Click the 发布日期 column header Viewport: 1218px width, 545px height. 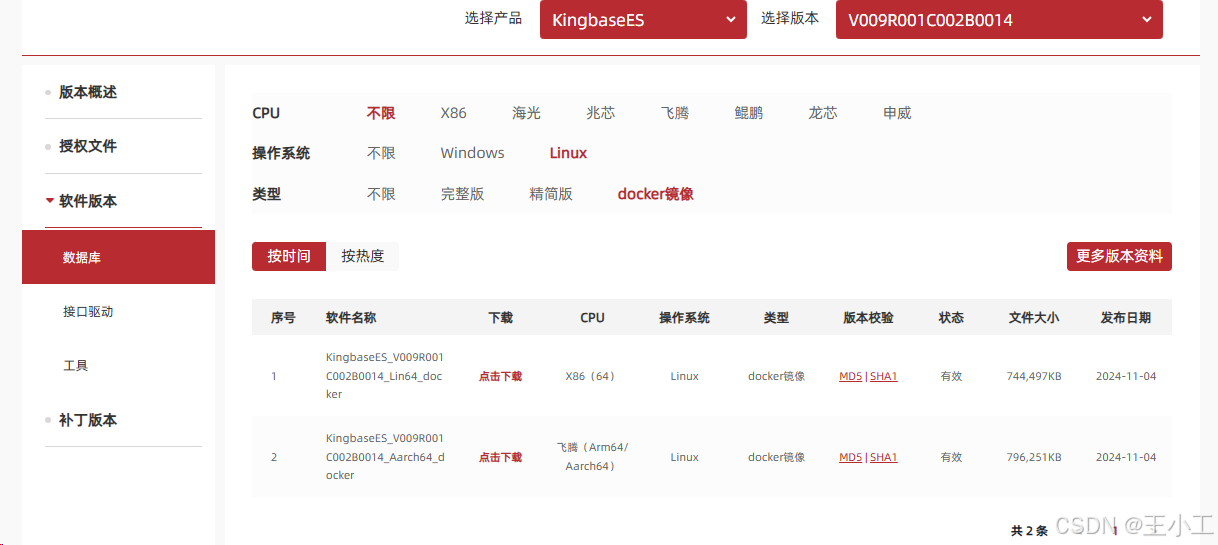pyautogui.click(x=1126, y=317)
